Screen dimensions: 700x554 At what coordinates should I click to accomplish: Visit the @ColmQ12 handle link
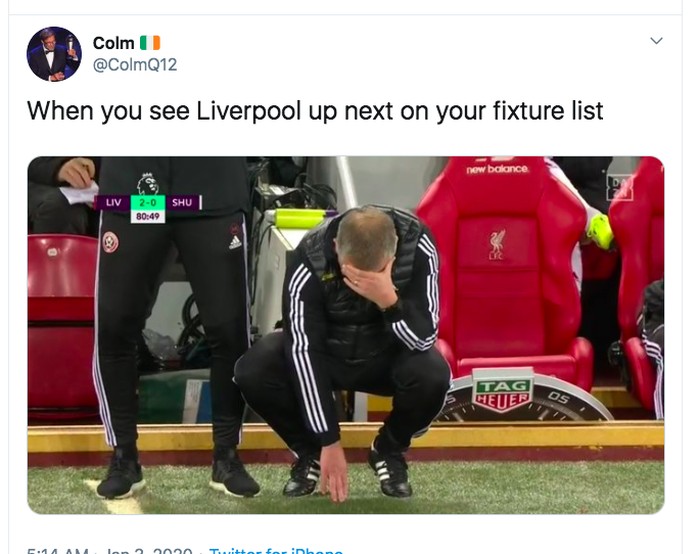(135, 65)
